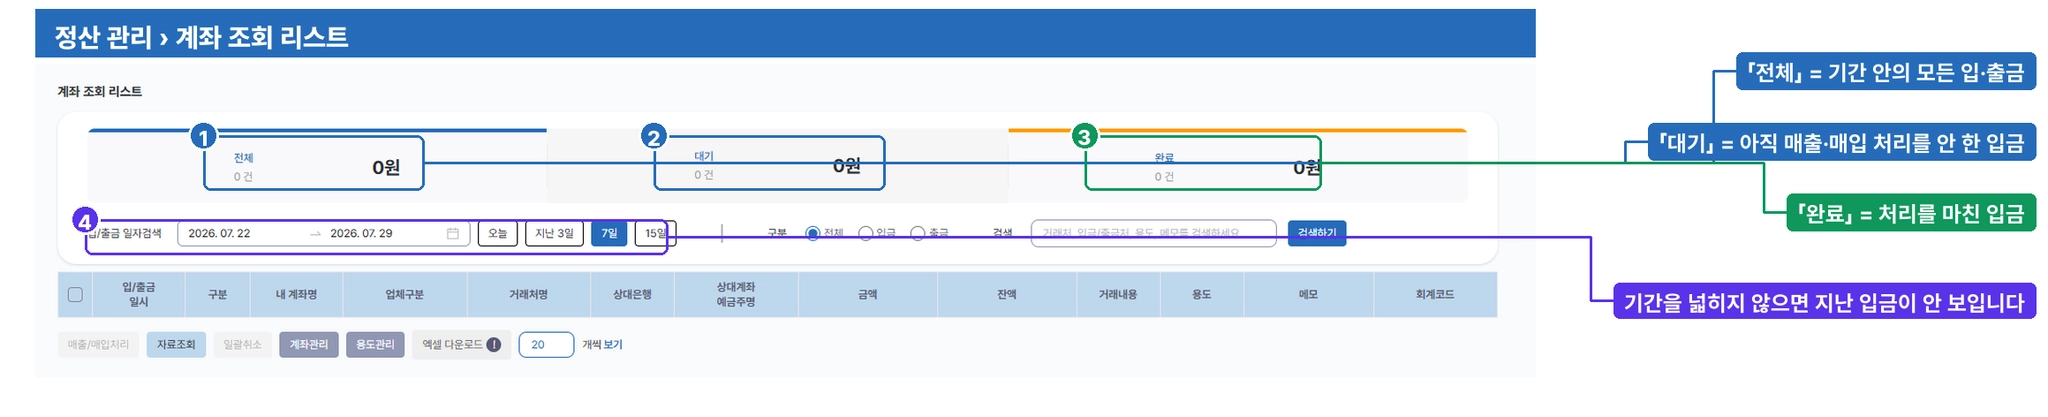Click the 상대계좌 예금주명 column header
The height and width of the screenshot is (417, 2048).
[736, 295]
